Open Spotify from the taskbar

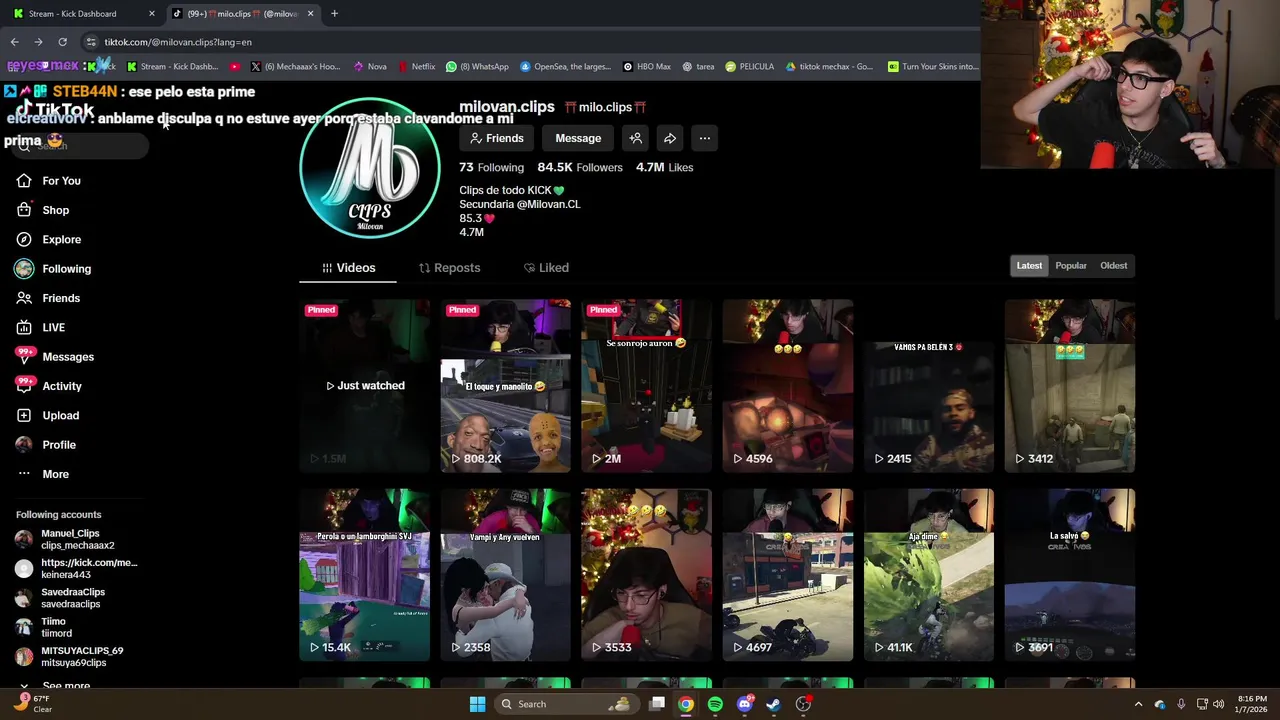click(x=715, y=704)
